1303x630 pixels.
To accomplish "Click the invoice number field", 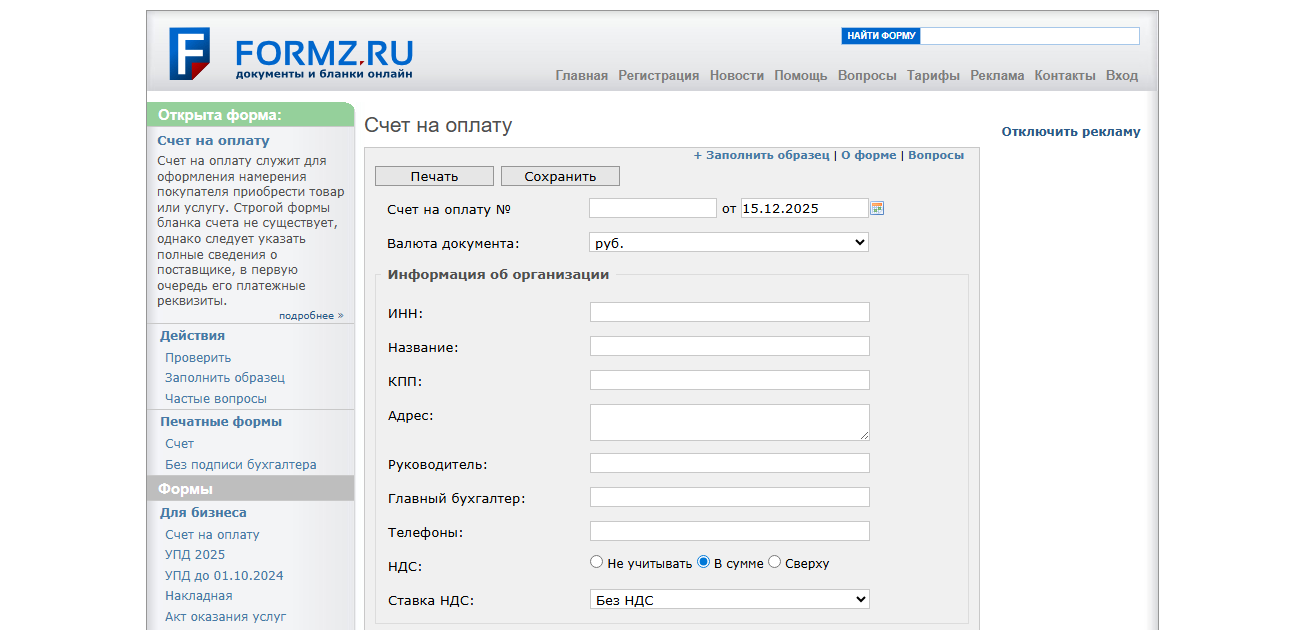I will click(x=652, y=208).
